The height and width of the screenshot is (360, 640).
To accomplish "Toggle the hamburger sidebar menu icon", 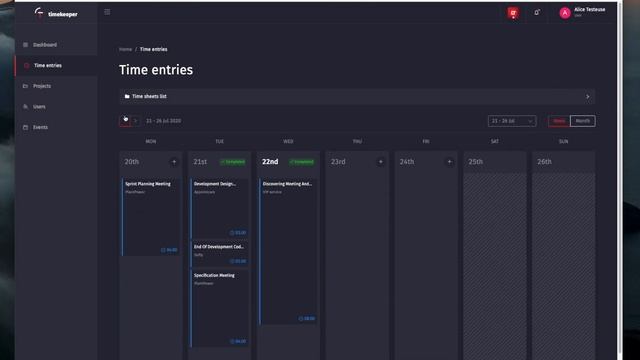I will pyautogui.click(x=107, y=12).
